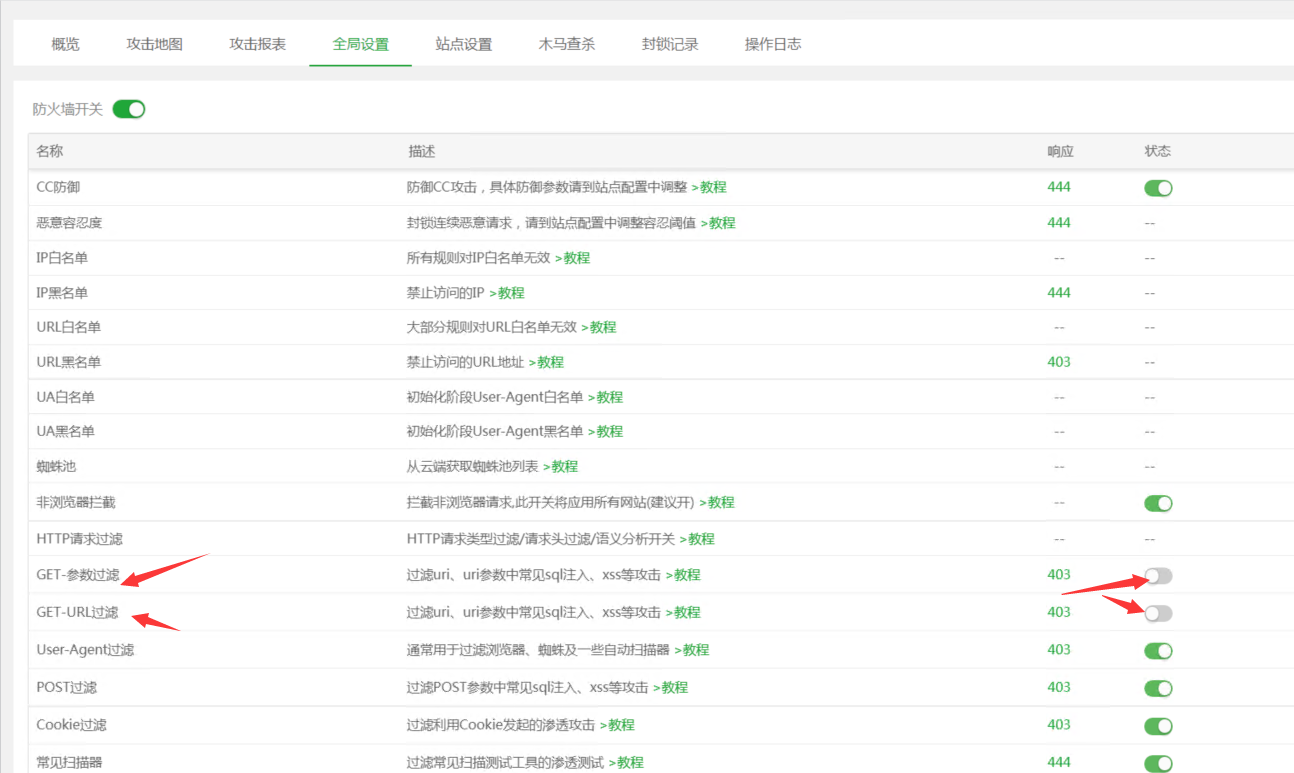The height and width of the screenshot is (773, 1294).
Task: Click the 403 response code for GET-URL过滤
Action: click(x=1059, y=612)
